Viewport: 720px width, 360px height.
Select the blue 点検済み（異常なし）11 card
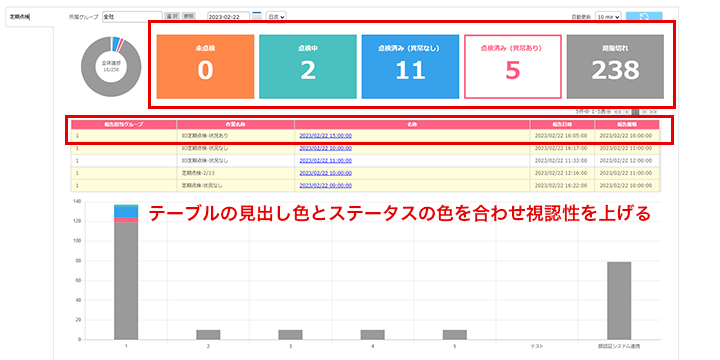tap(410, 67)
